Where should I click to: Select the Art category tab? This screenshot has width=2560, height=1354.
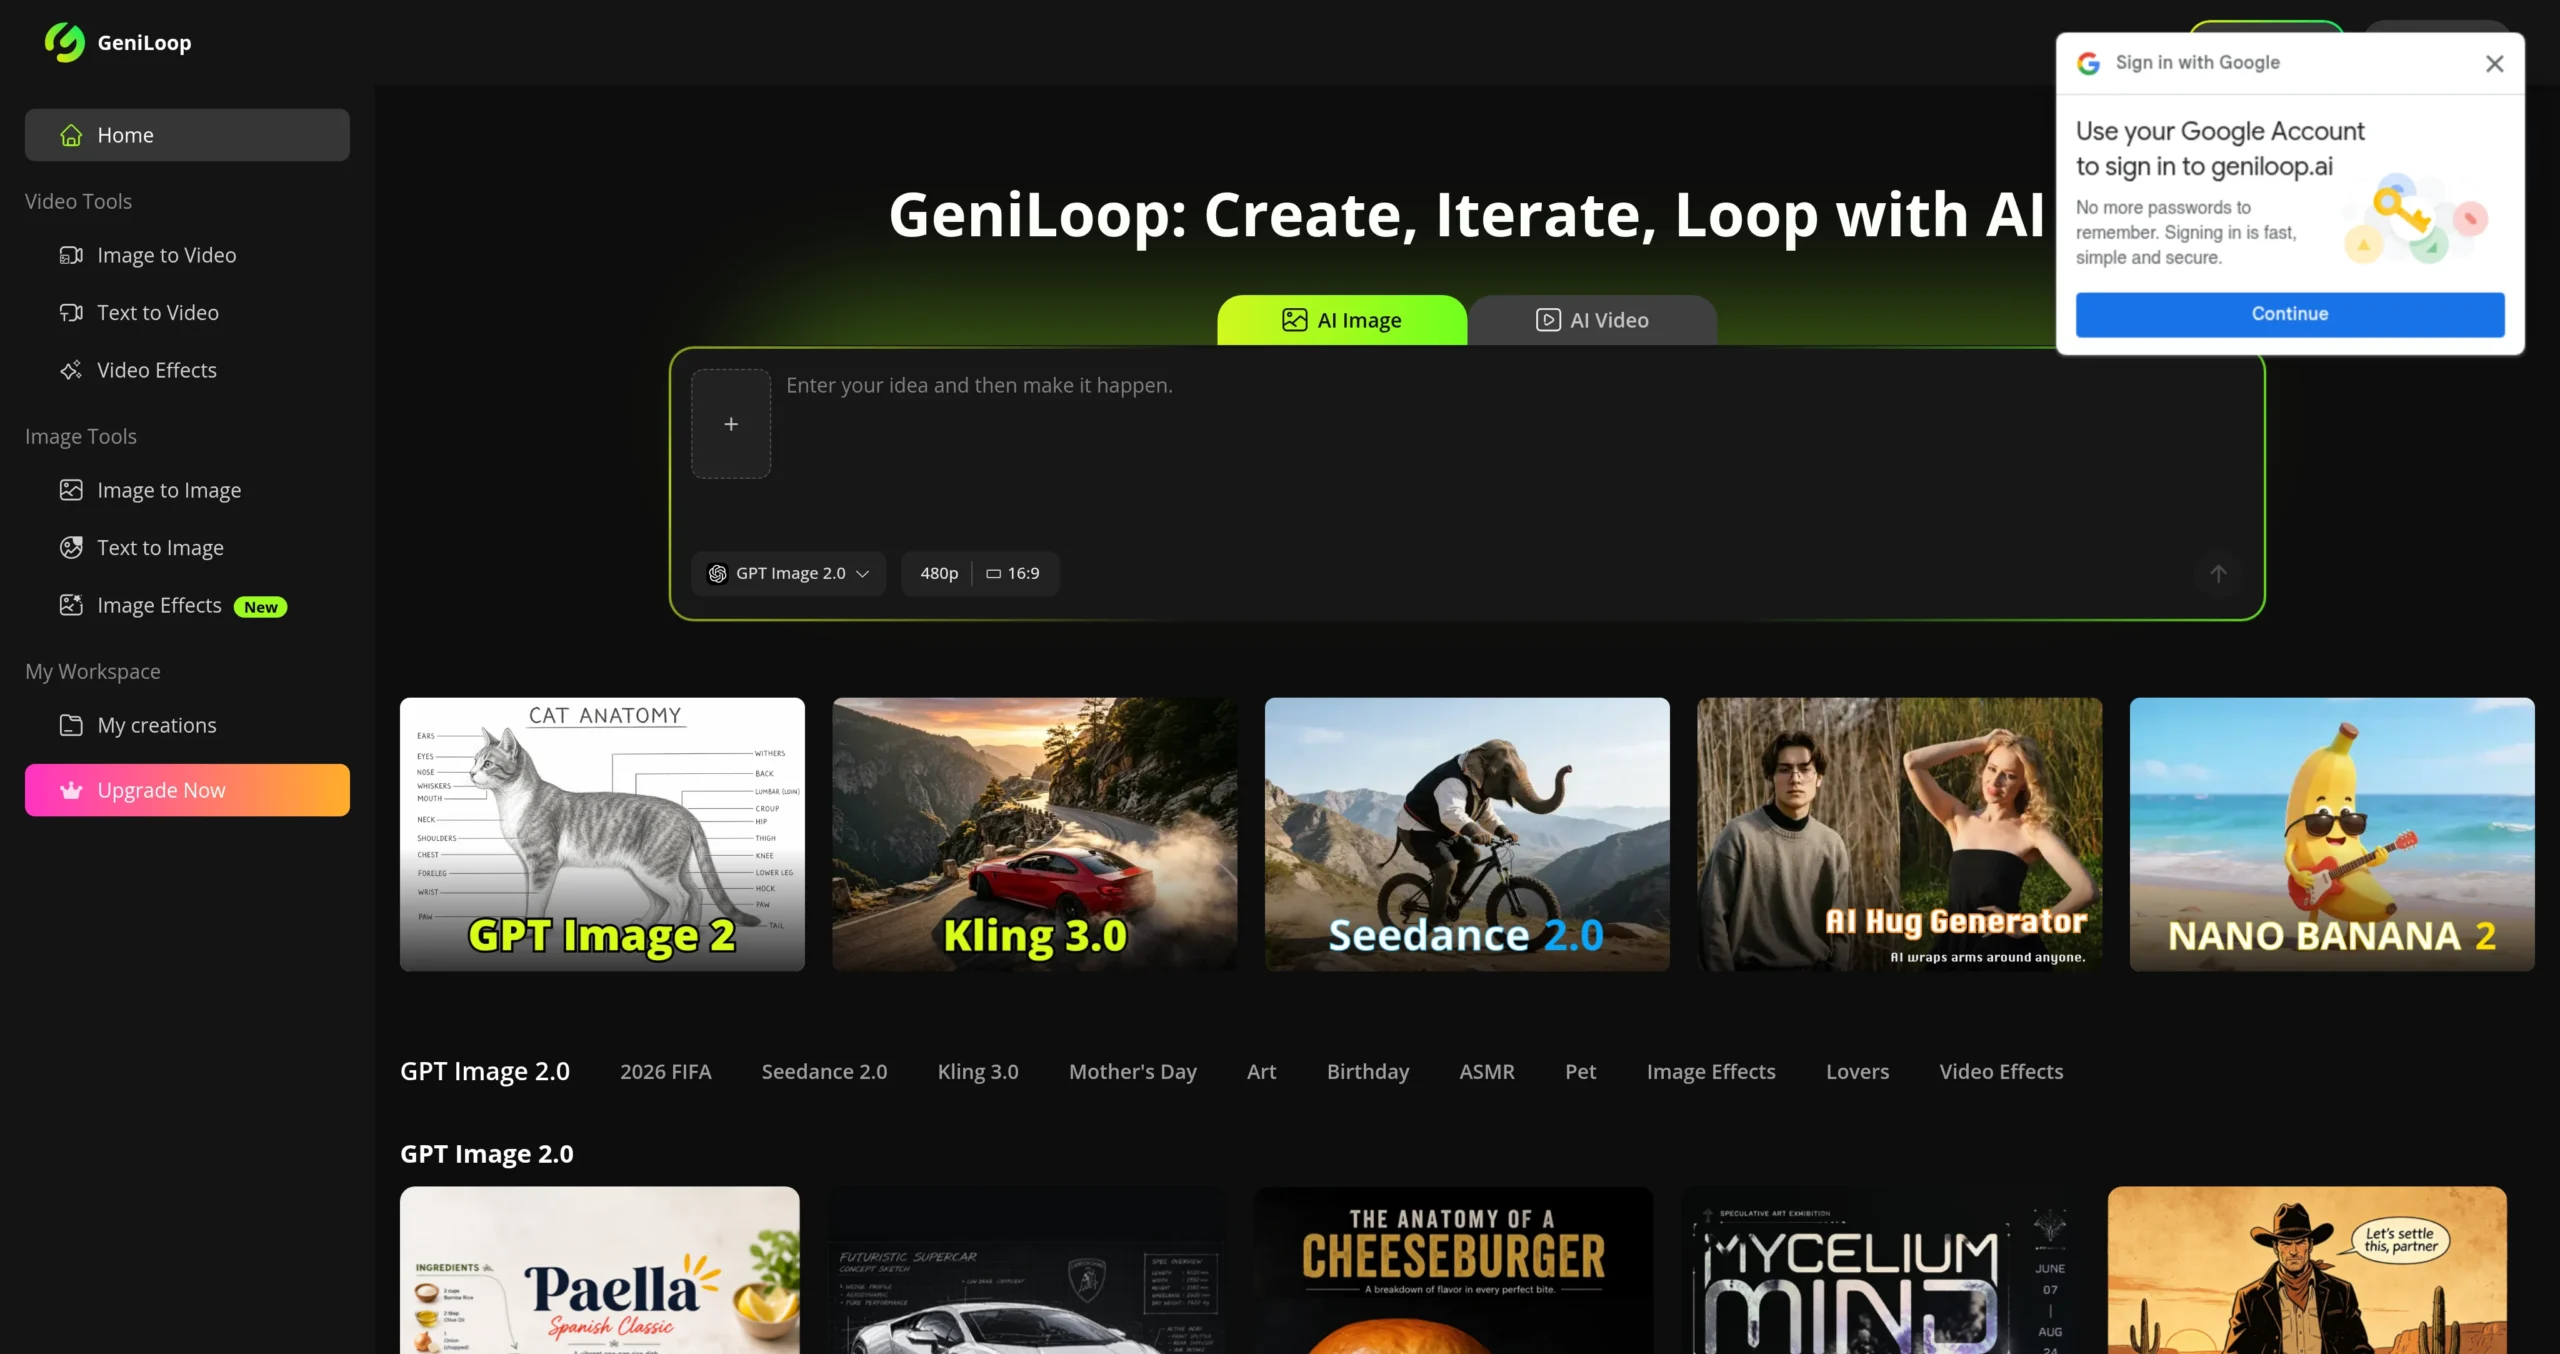coord(1261,1072)
